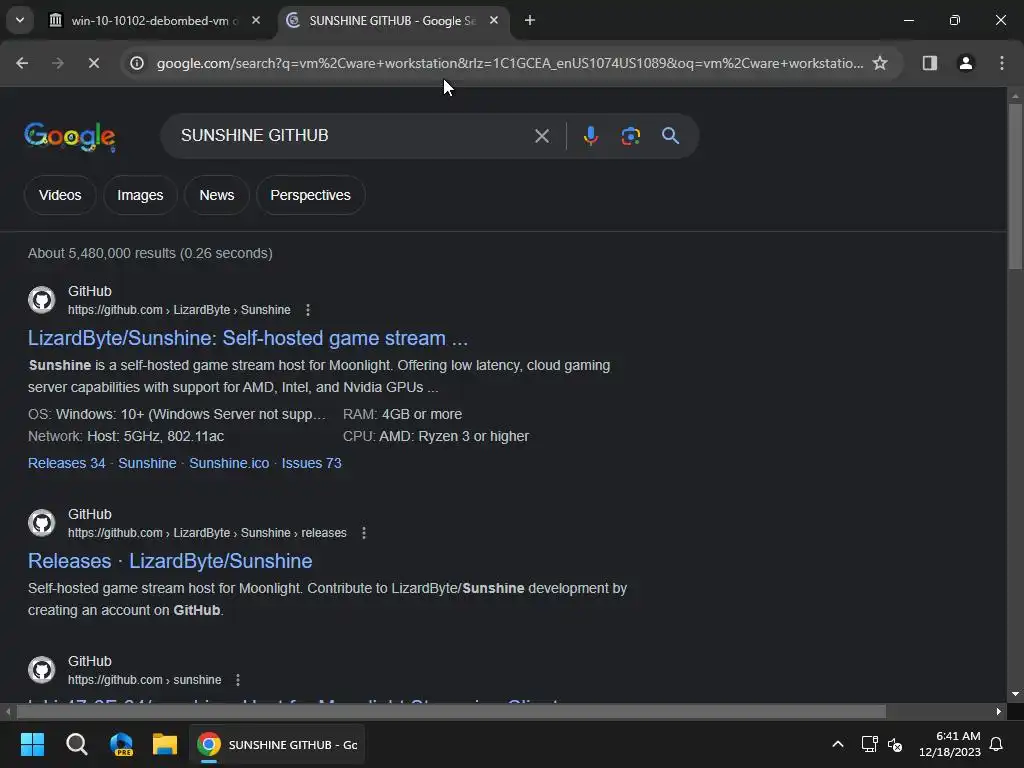This screenshot has width=1024, height=768.
Task: Go forward to the next page
Action: coord(57,63)
